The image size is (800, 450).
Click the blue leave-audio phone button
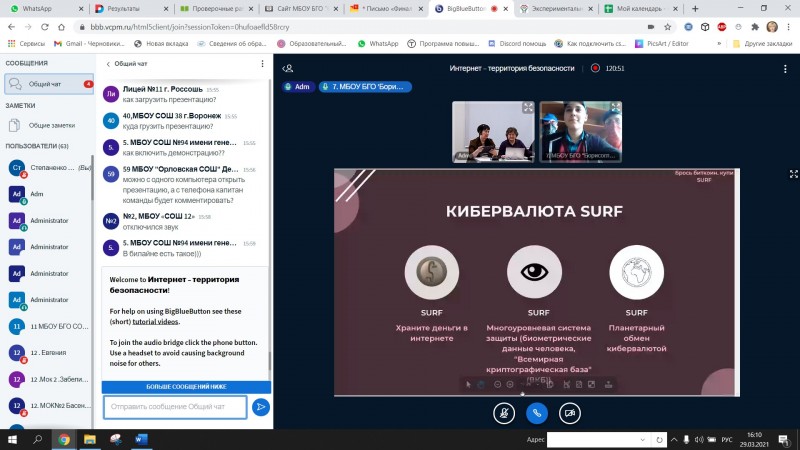tap(537, 411)
